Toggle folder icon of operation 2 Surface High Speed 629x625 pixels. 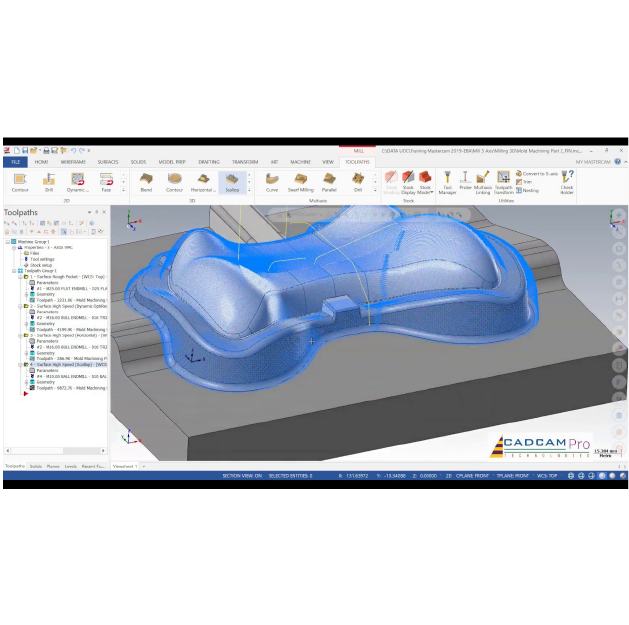click(x=26, y=306)
